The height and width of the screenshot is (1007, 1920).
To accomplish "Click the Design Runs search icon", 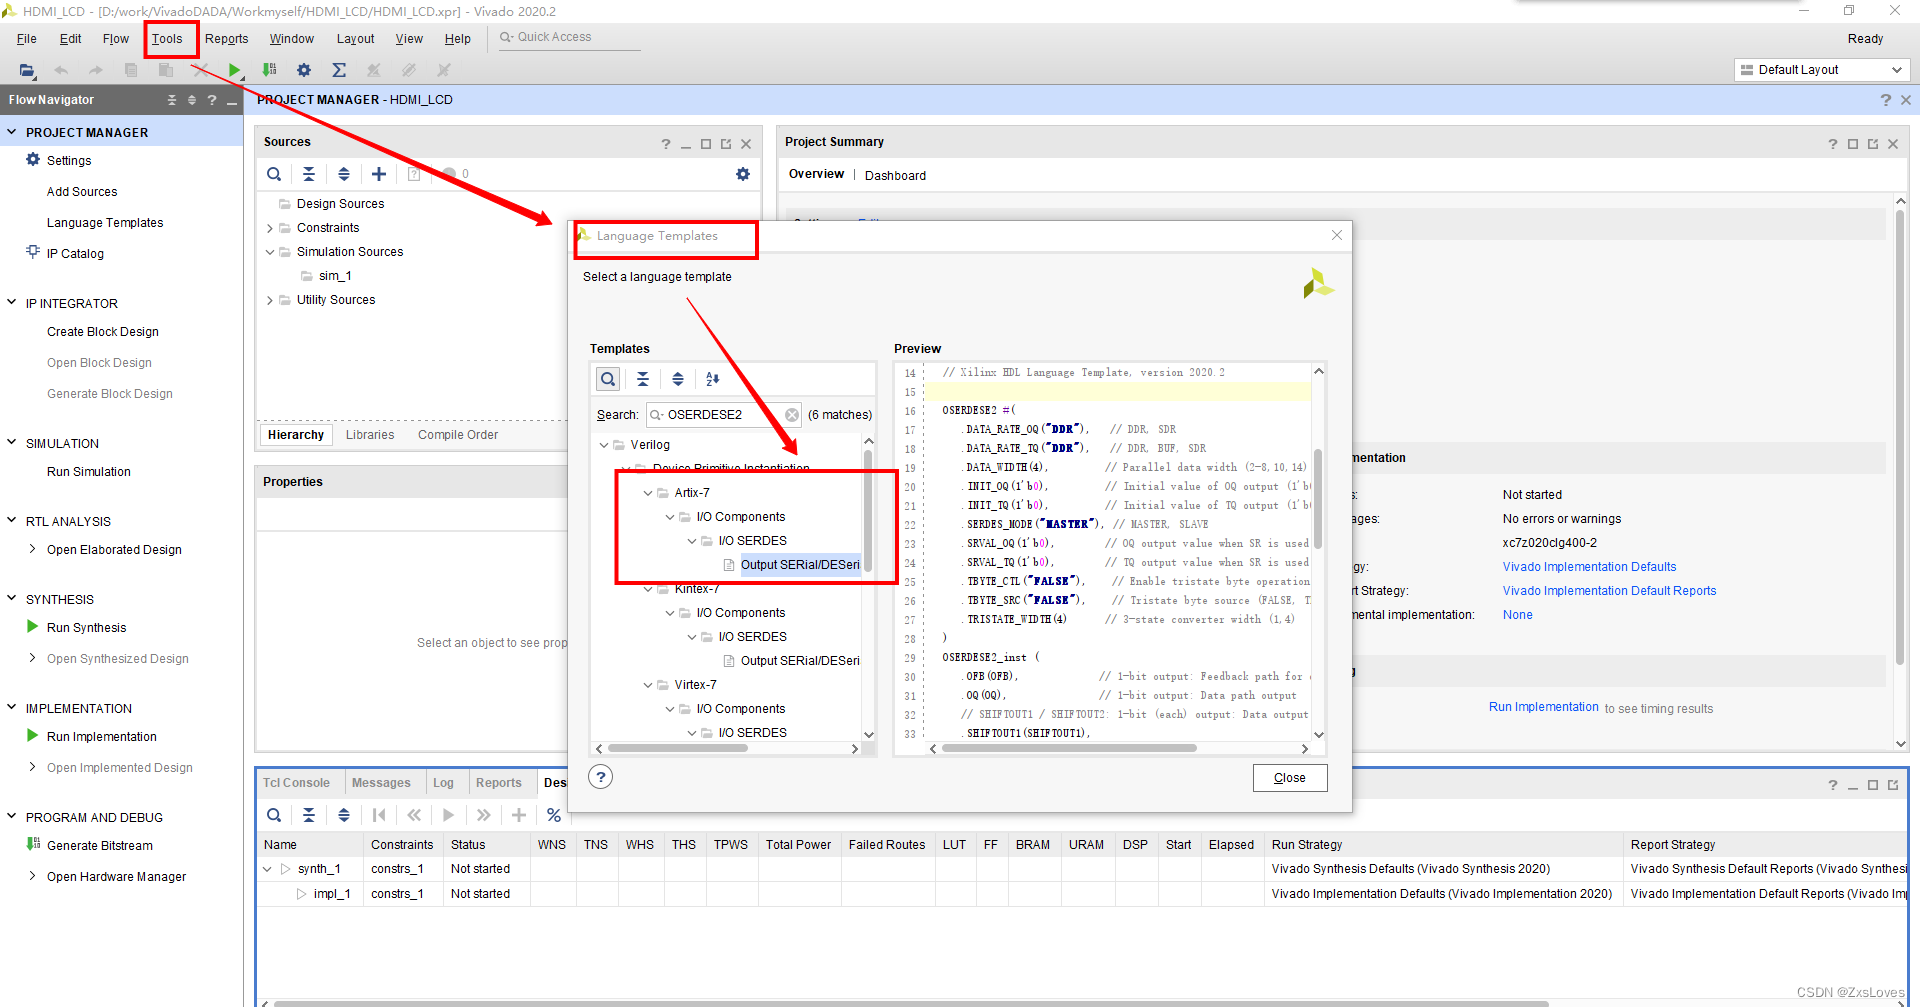I will pyautogui.click(x=274, y=815).
